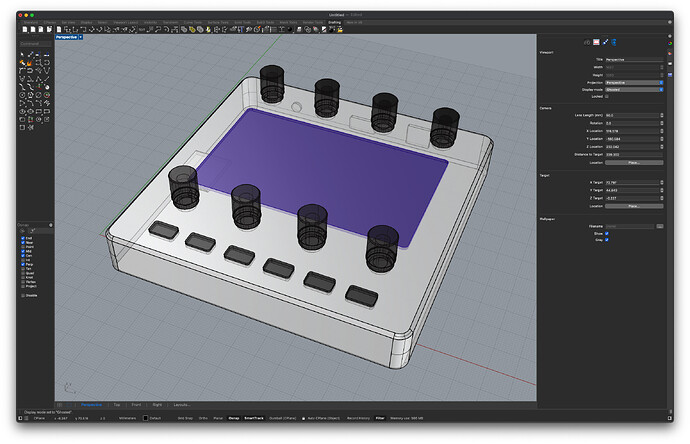Open Osnap panel gear options
The height and width of the screenshot is (444, 690).
51,225
